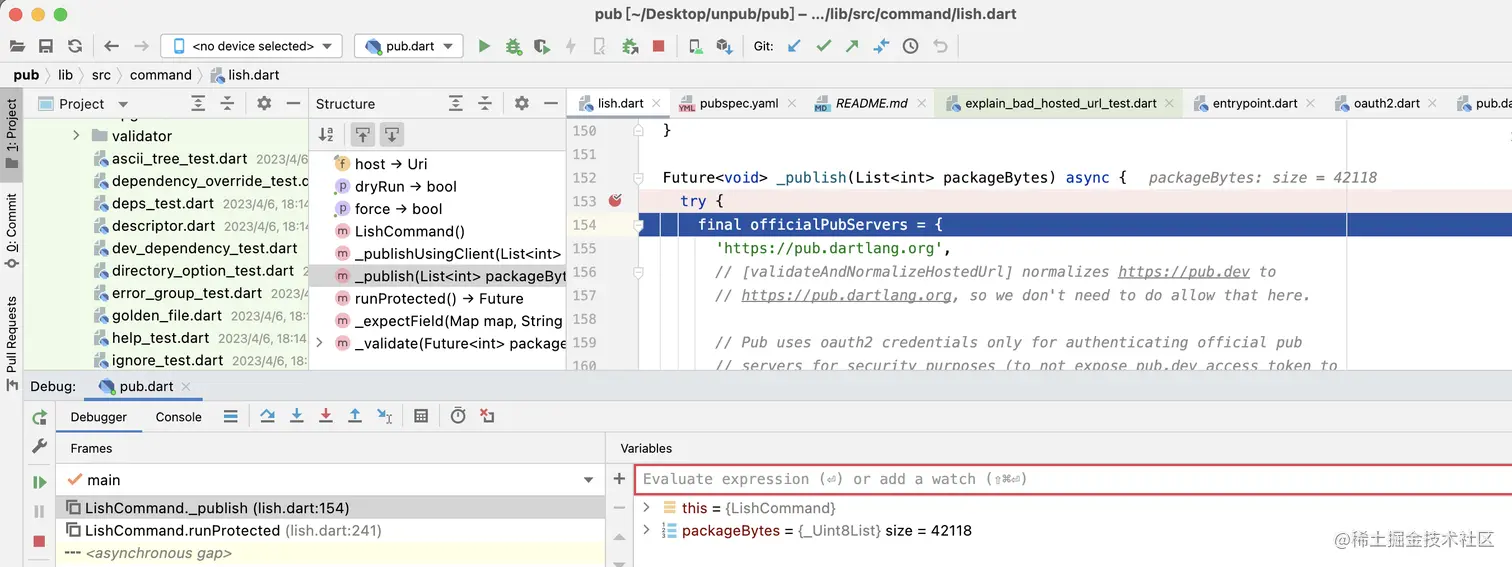Run pub.dart with the green play icon
Image resolution: width=1512 pixels, height=567 pixels.
coord(484,46)
